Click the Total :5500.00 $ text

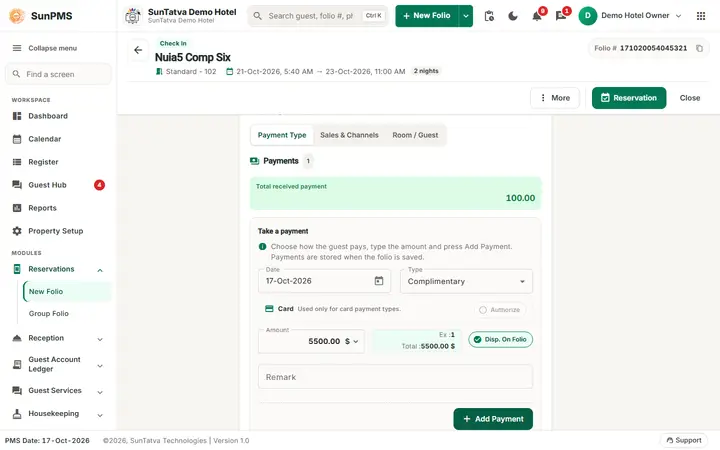[428, 346]
